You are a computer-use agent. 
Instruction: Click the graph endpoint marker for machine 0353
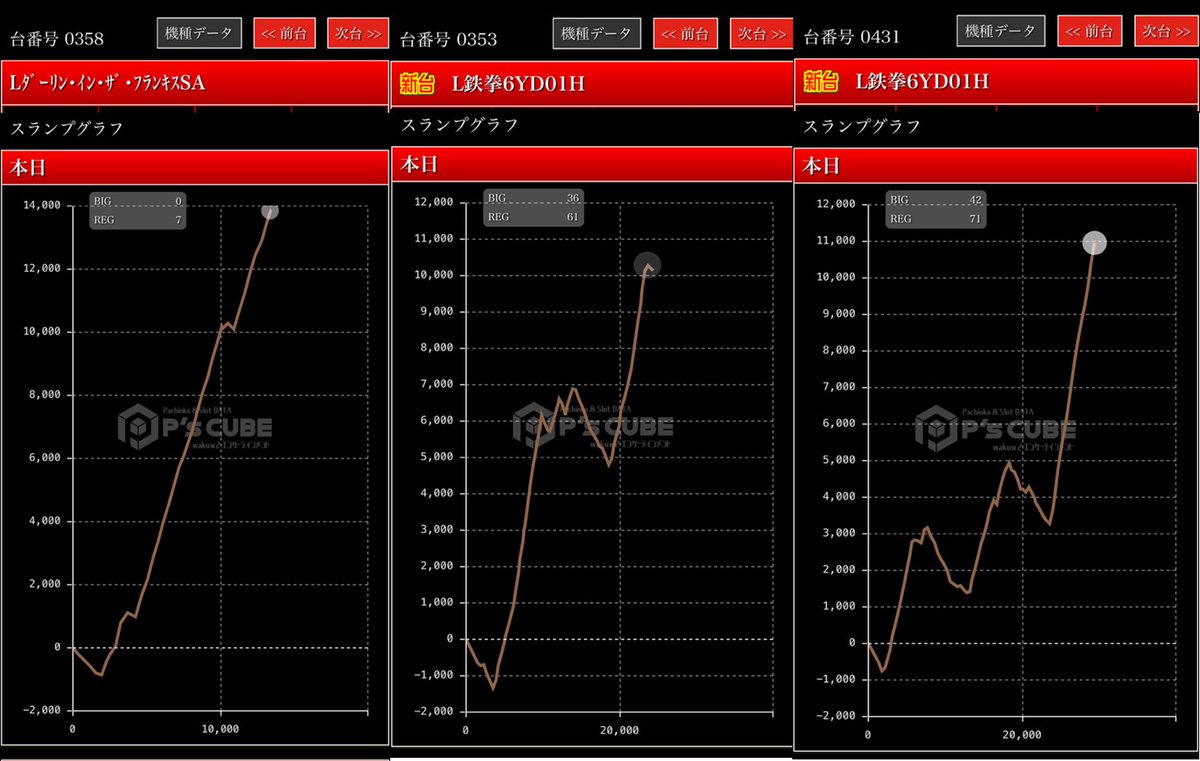coord(648,264)
